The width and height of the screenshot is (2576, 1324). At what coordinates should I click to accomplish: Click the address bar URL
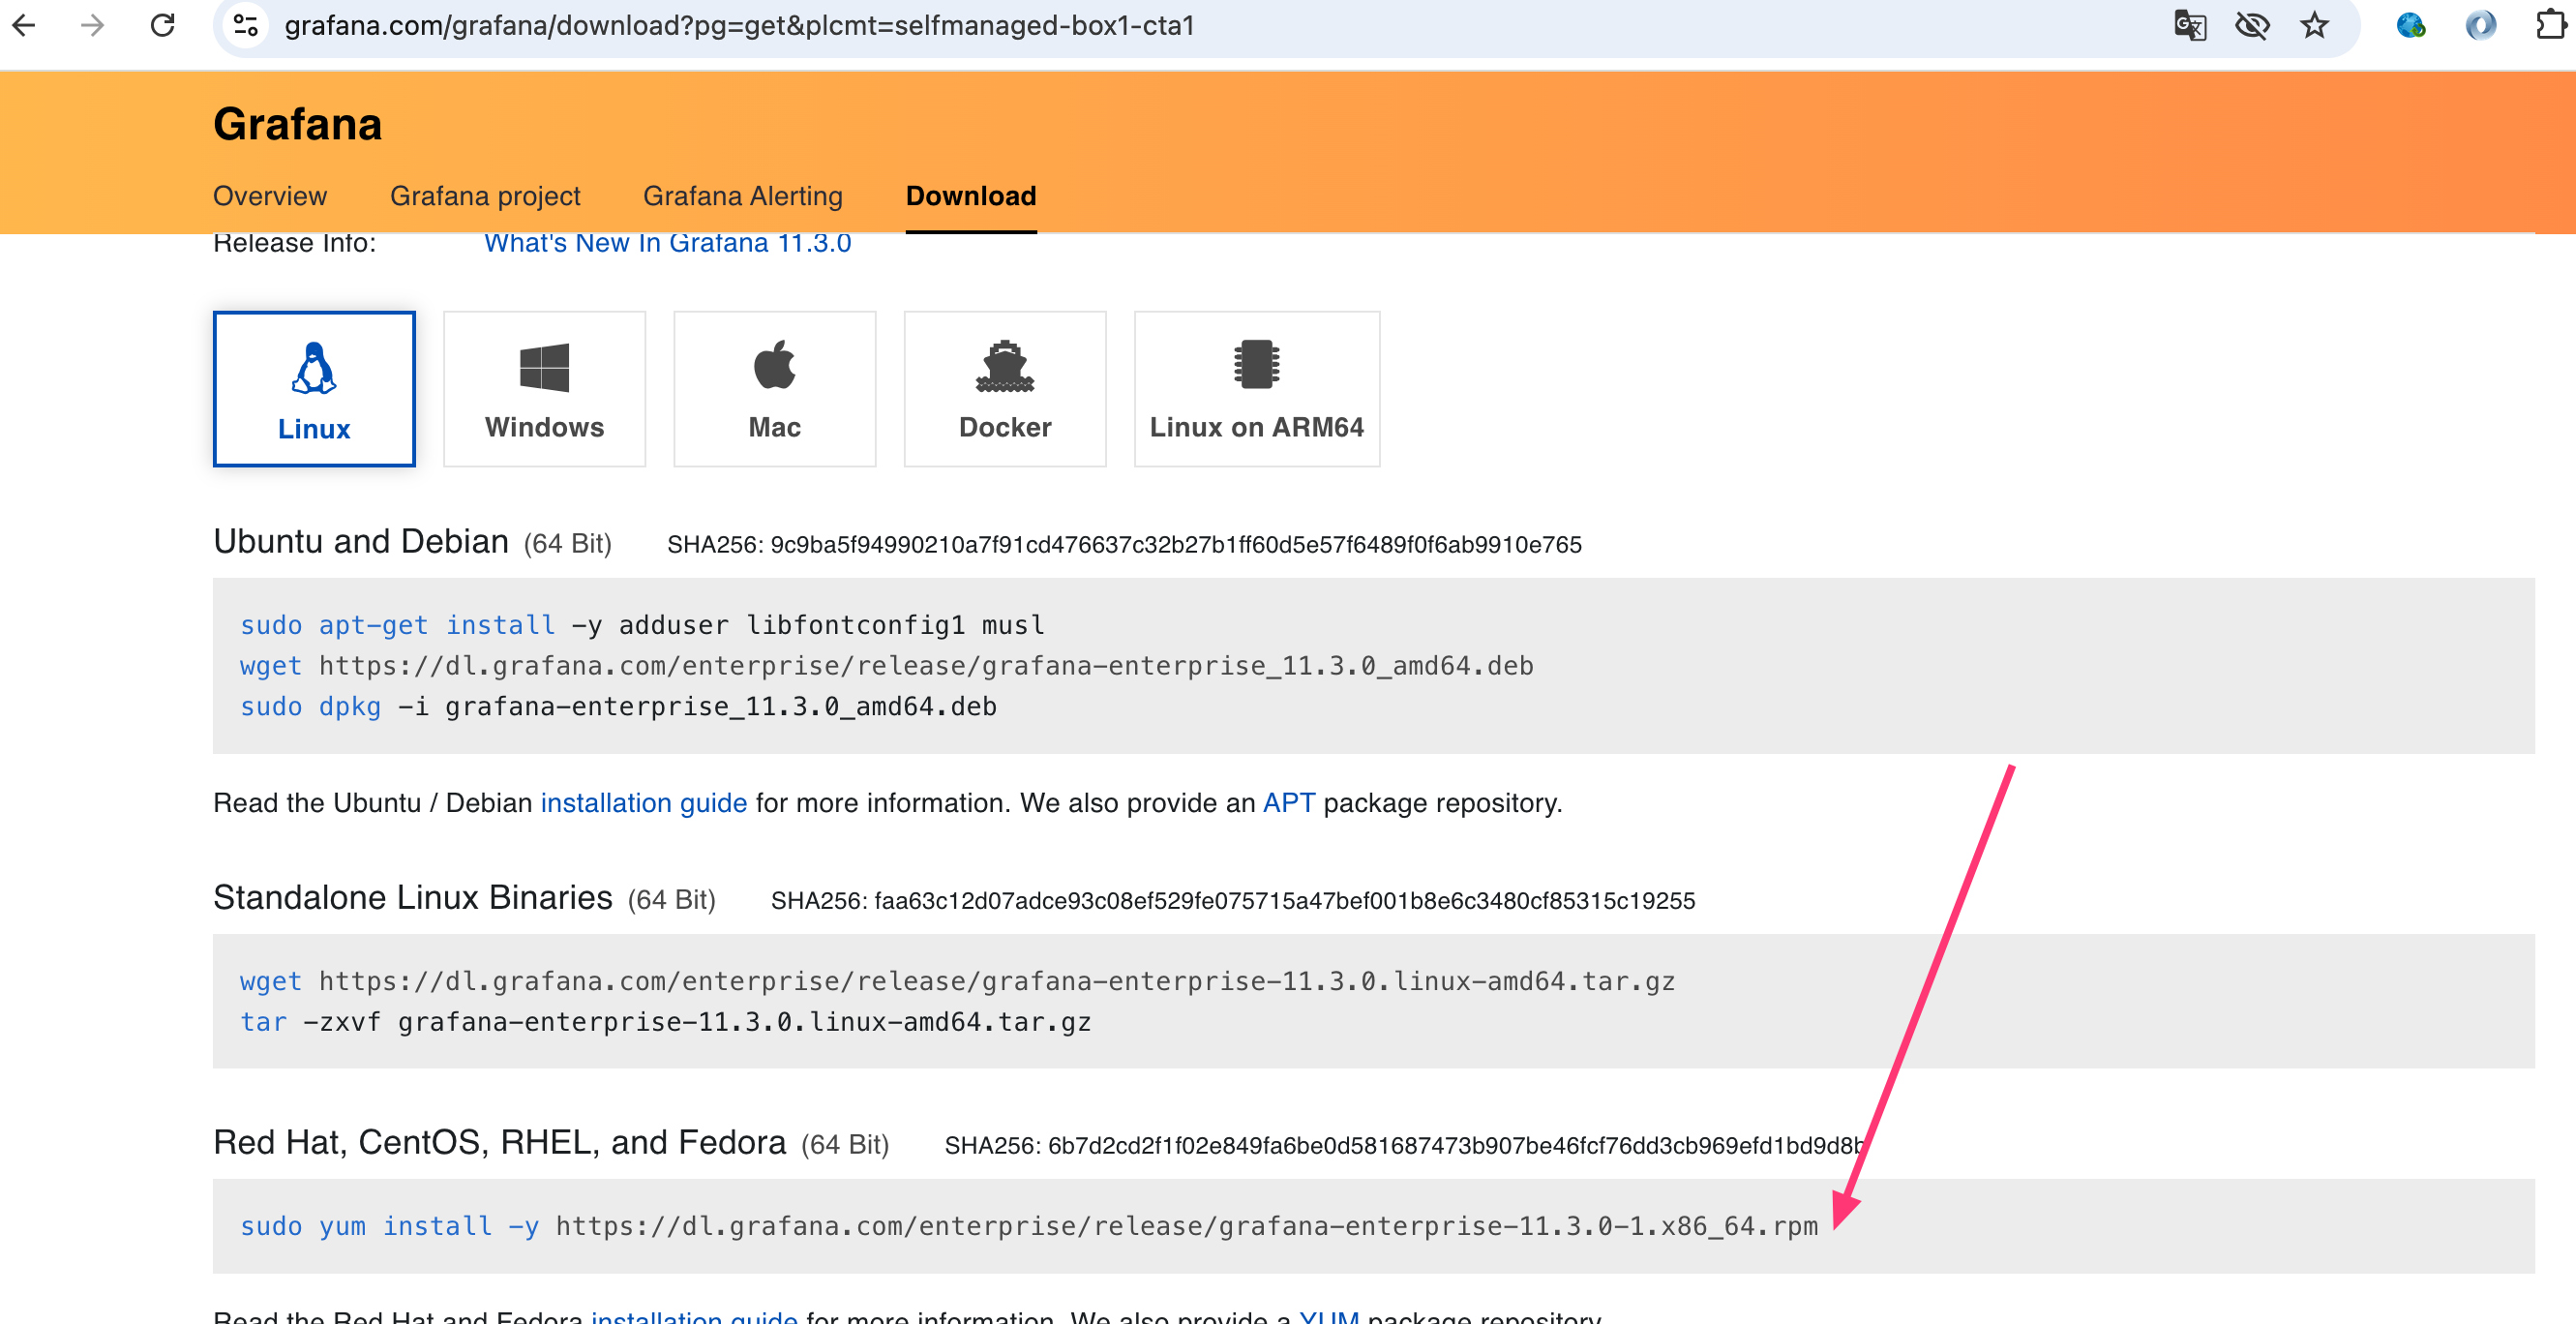point(739,25)
